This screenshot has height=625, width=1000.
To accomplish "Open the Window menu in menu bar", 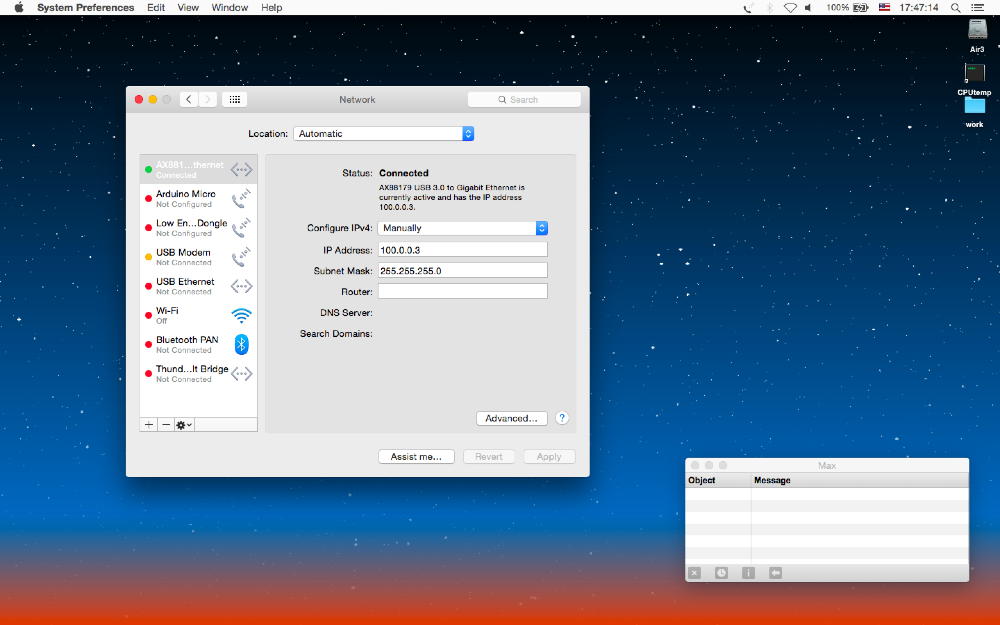I will tap(230, 7).
